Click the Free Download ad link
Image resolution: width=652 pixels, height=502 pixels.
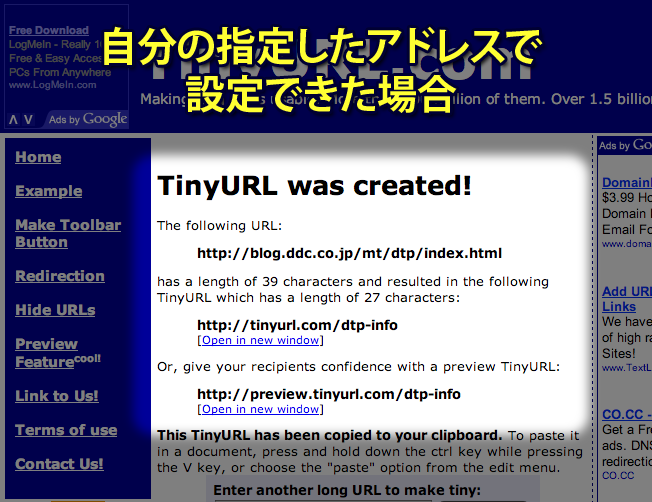coord(47,31)
